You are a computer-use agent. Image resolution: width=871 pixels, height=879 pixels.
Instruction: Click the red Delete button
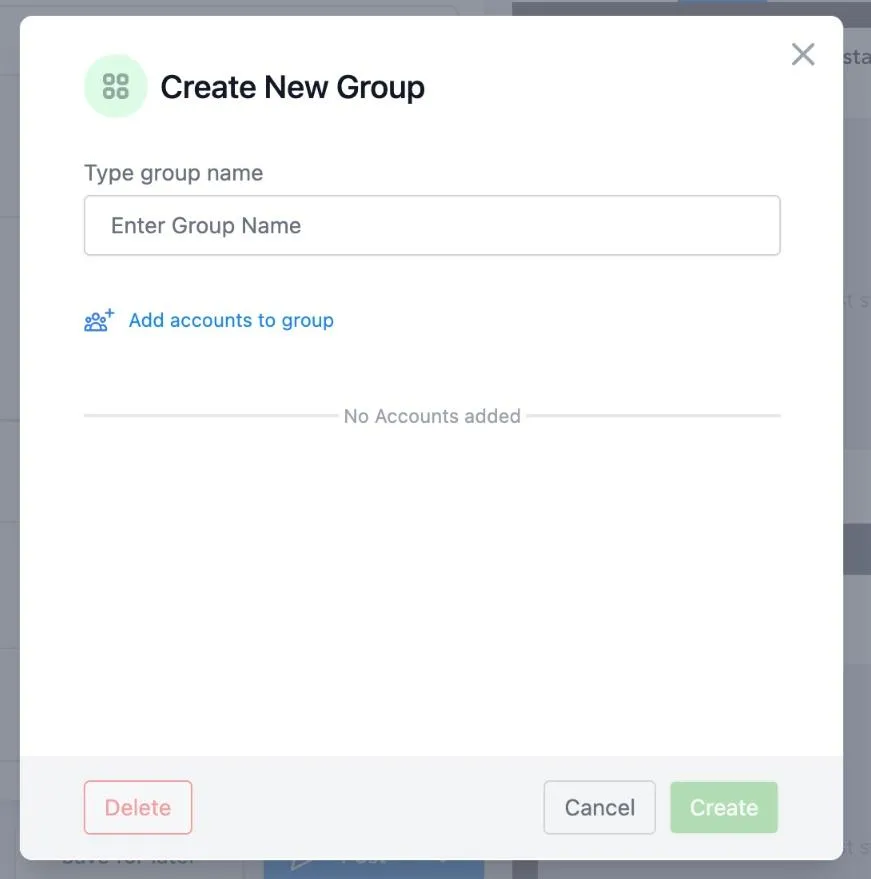(138, 807)
